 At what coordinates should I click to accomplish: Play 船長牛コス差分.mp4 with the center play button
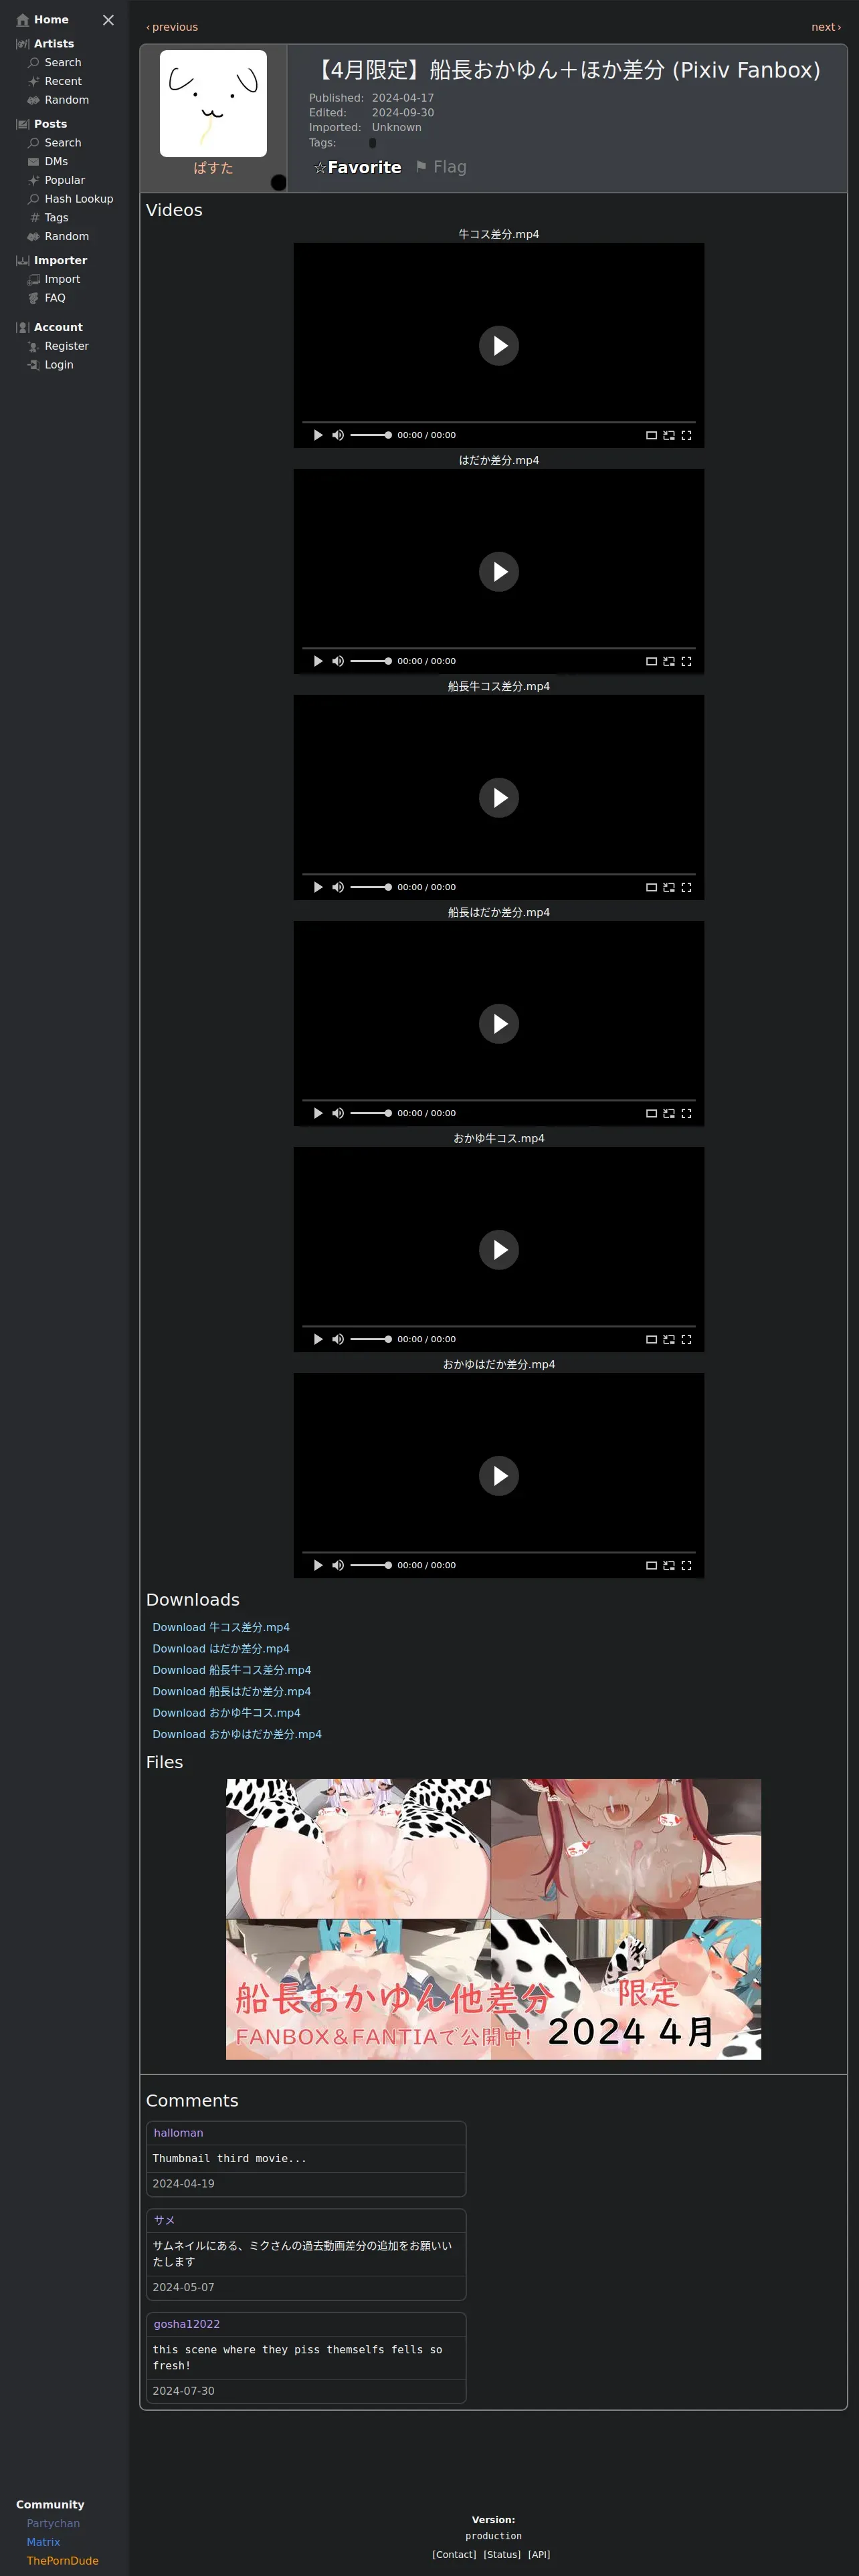tap(499, 798)
